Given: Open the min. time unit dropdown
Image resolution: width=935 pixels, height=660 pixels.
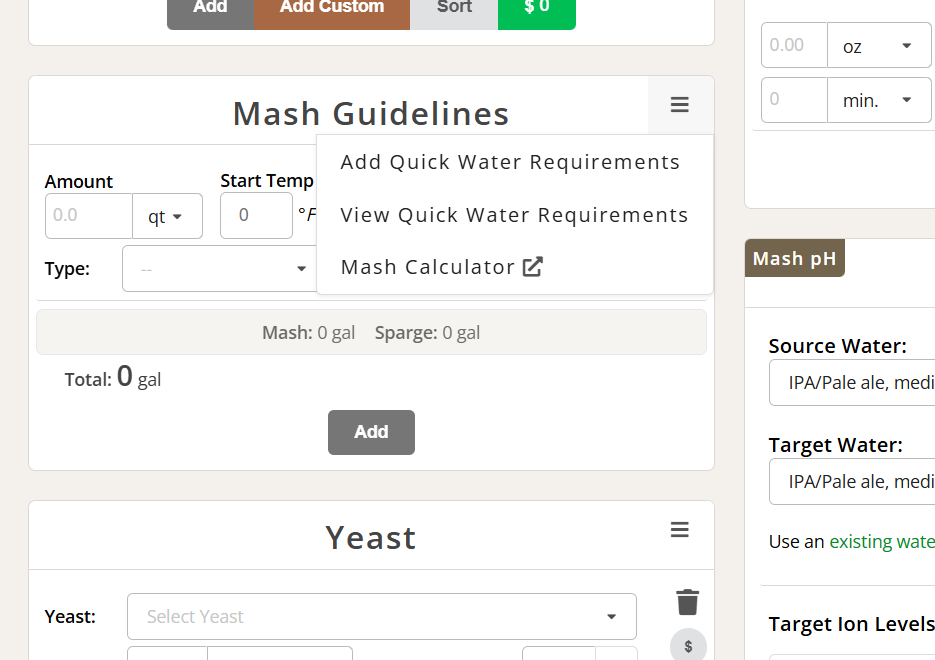Looking at the screenshot, I should [x=878, y=100].
